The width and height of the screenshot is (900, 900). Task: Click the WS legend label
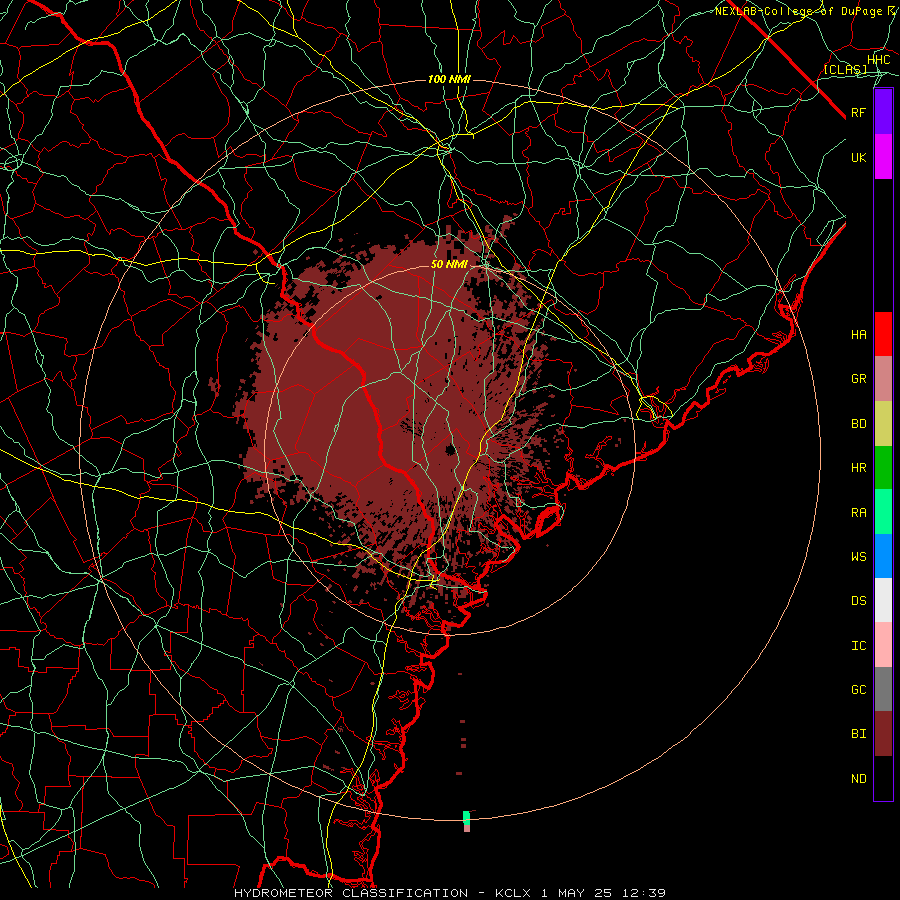click(x=858, y=556)
